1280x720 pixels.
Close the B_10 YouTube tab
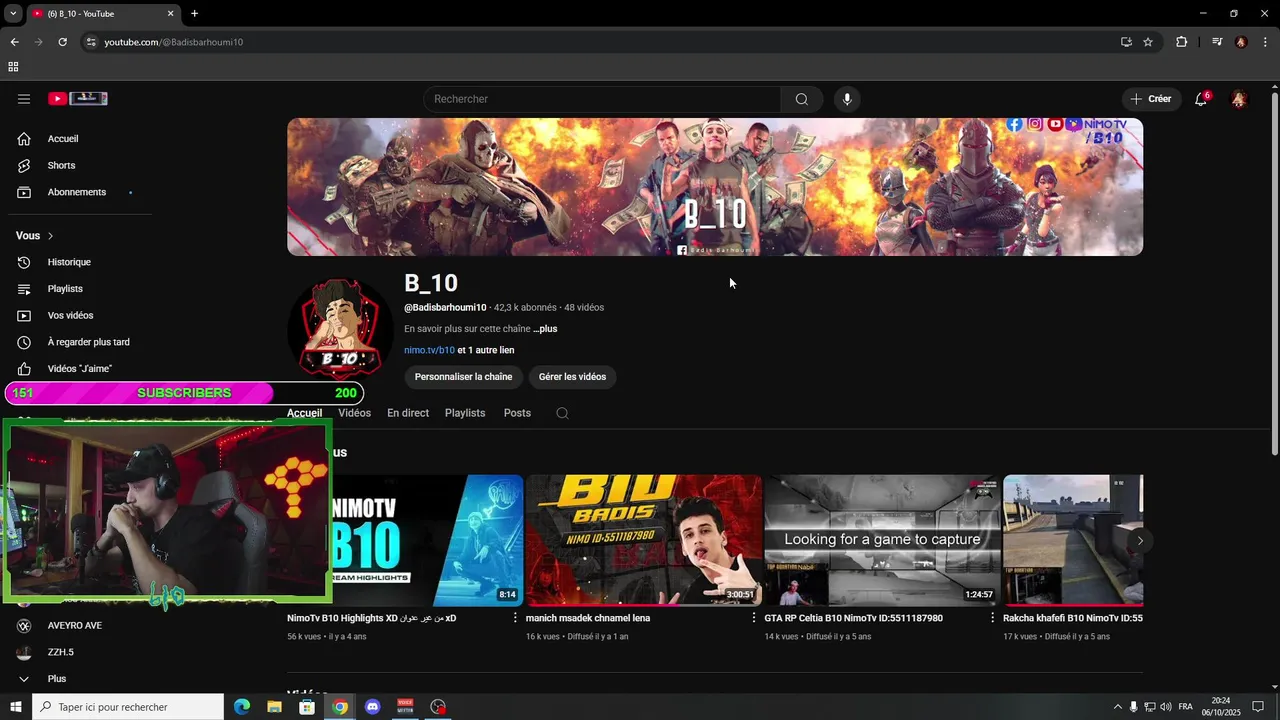click(x=170, y=14)
